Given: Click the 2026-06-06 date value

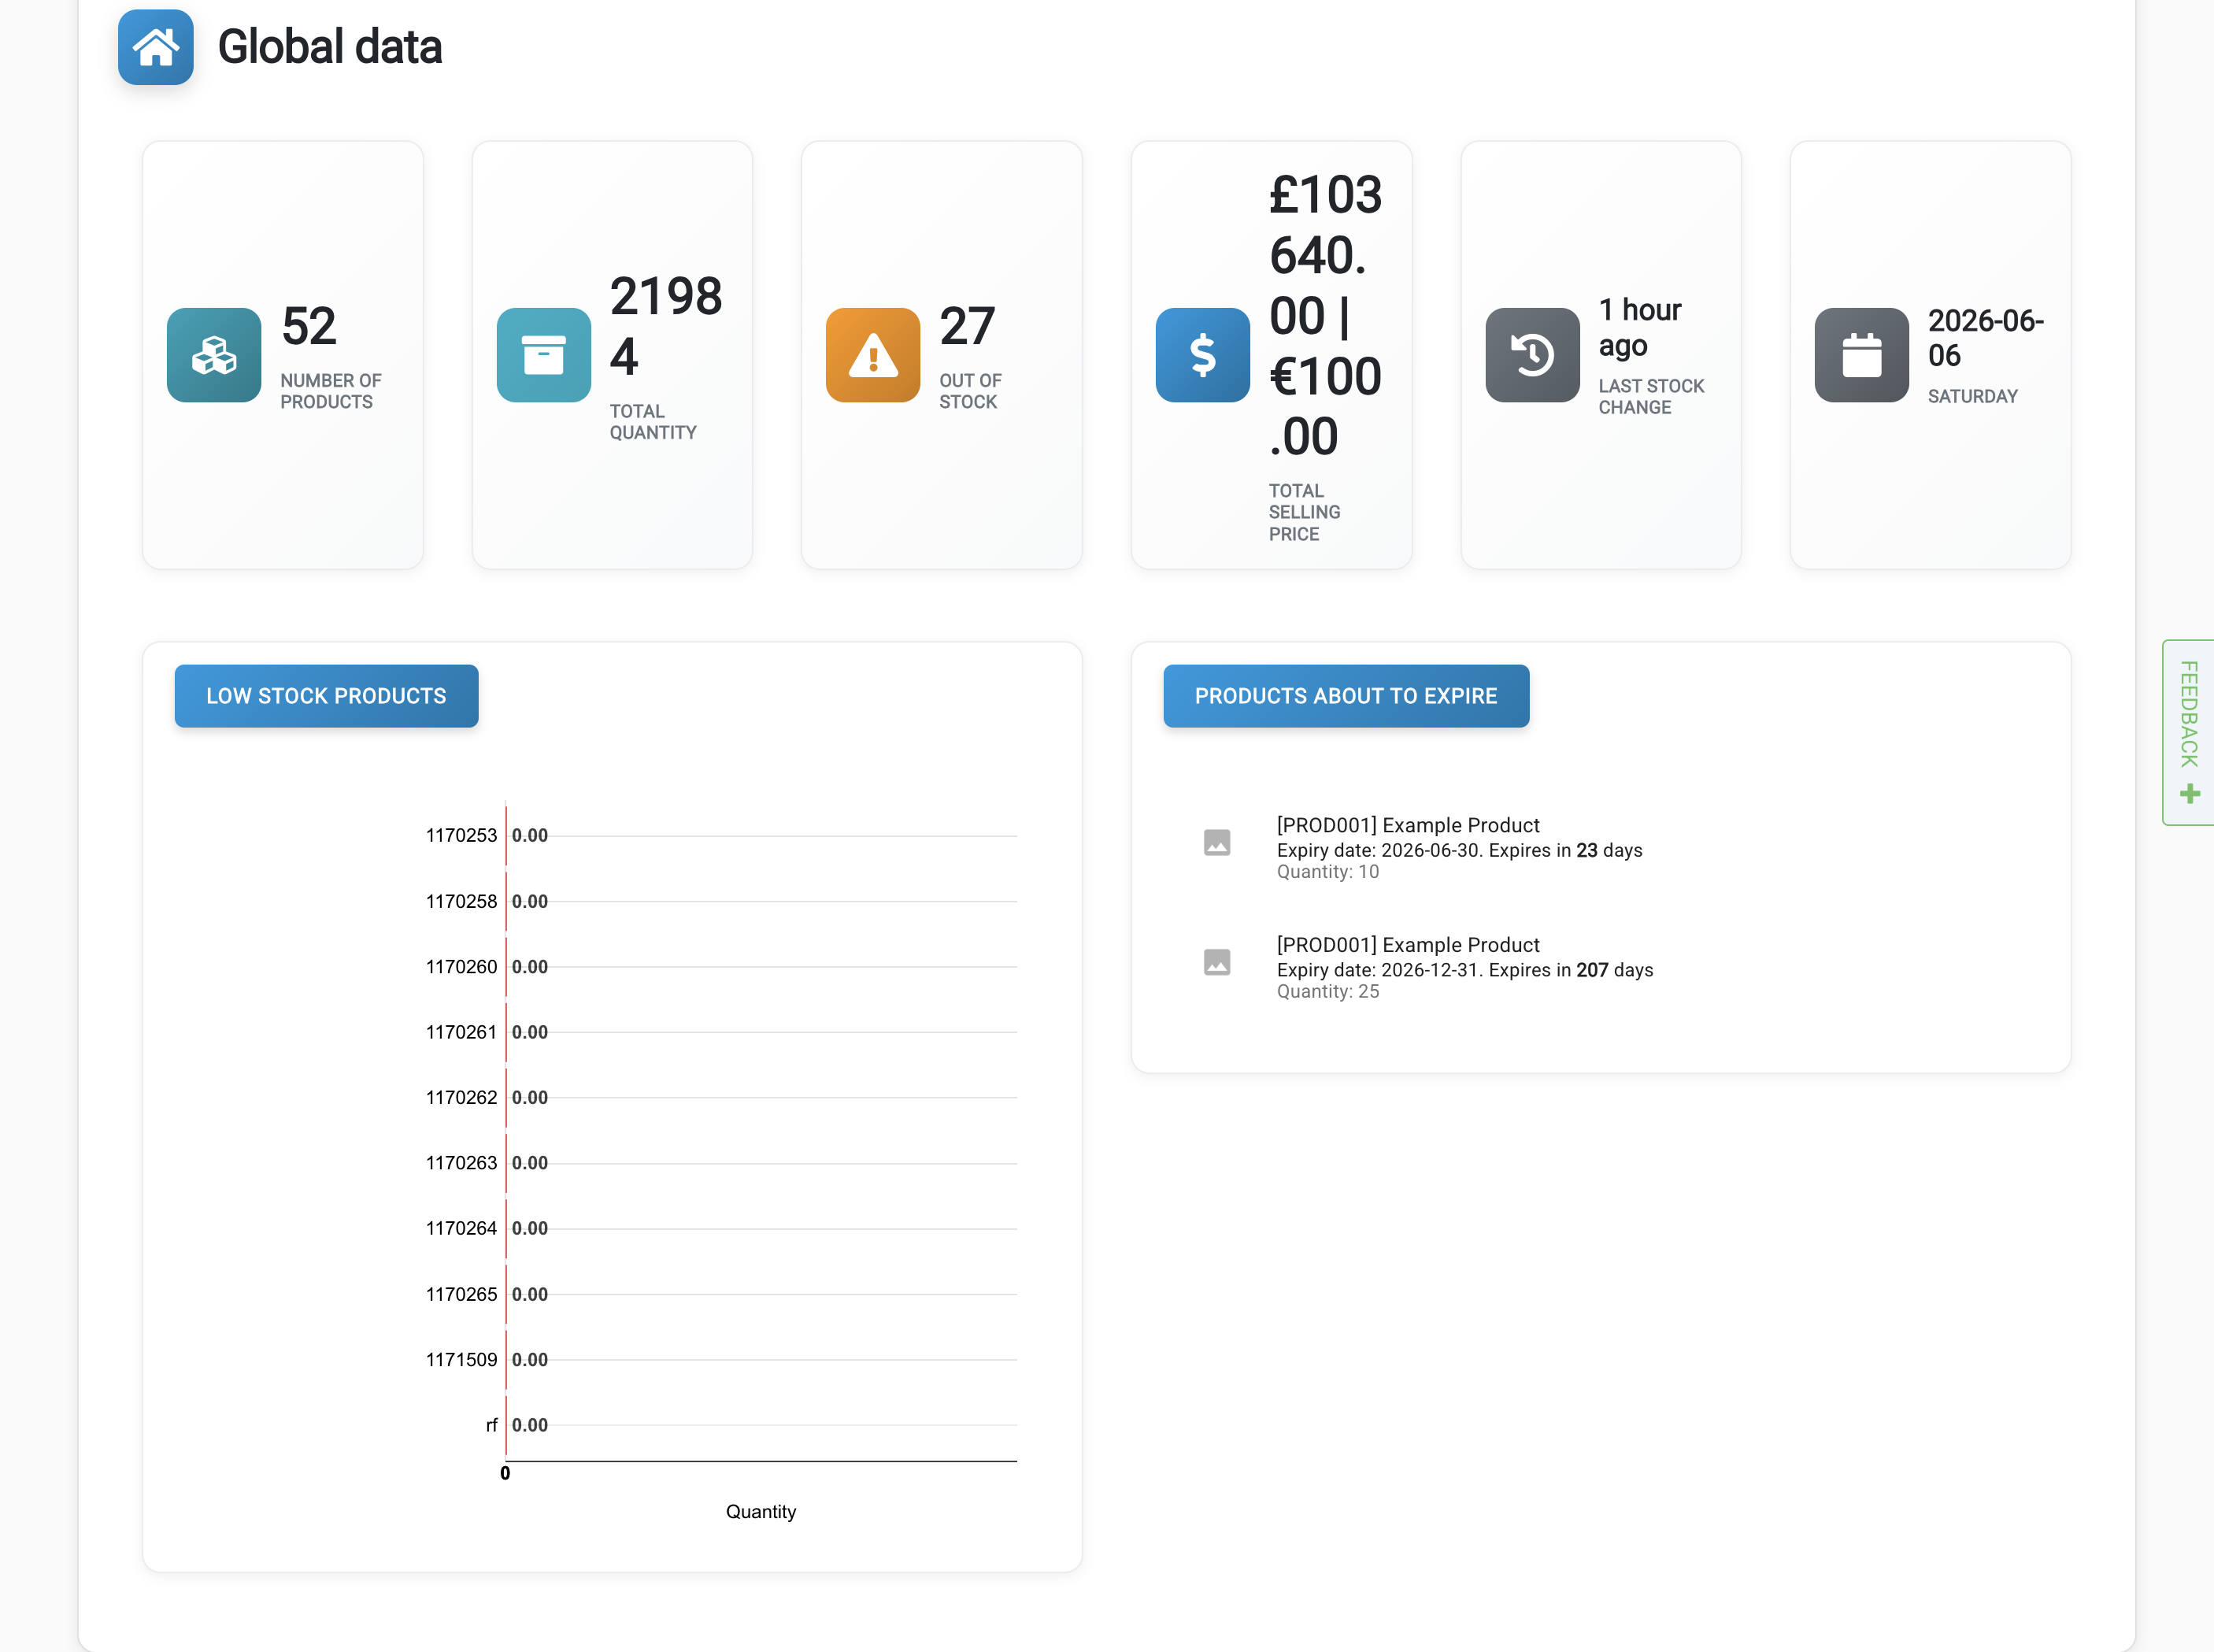Looking at the screenshot, I should 1986,338.
